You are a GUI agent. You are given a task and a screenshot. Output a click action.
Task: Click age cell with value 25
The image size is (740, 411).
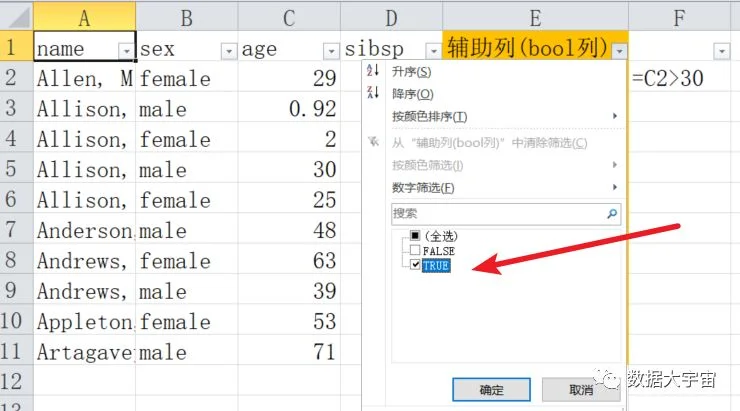pos(289,199)
